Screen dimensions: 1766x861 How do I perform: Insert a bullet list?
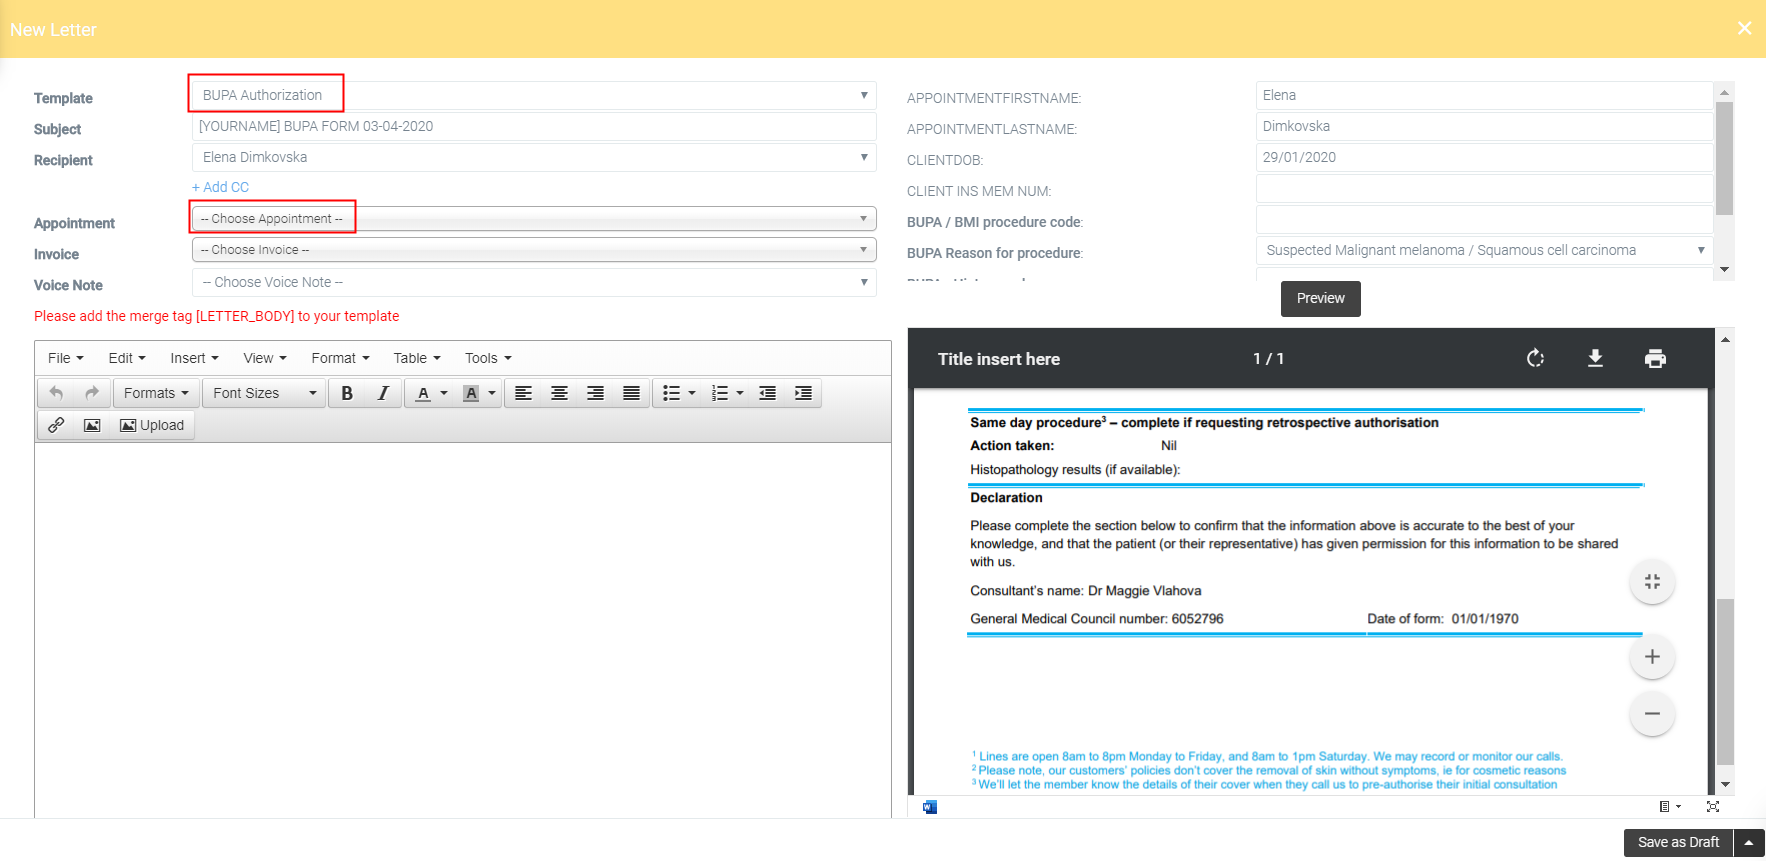671,393
